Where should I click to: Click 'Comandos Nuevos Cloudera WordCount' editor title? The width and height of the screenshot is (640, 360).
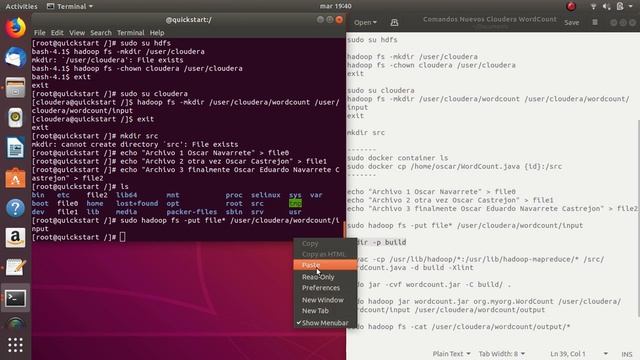tap(489, 19)
